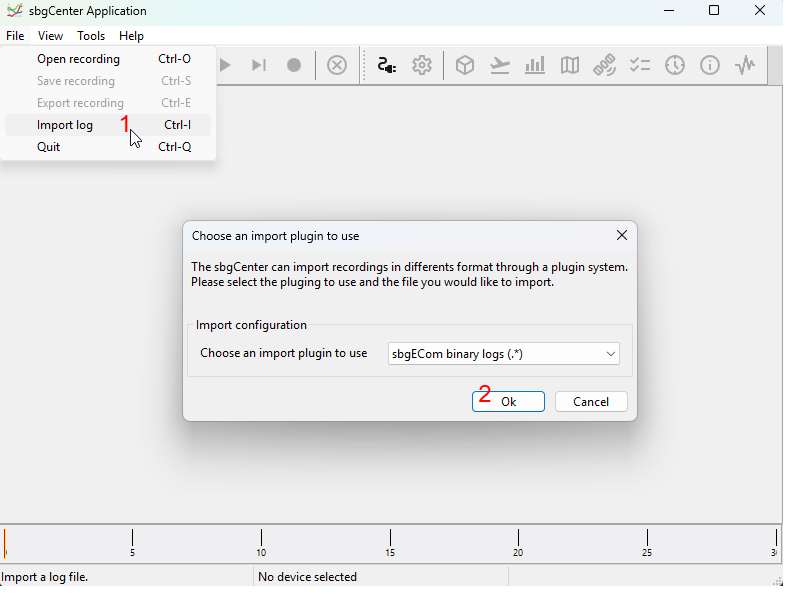803x606 pixels.
Task: Choose Open recording menu entry
Action: coord(78,59)
